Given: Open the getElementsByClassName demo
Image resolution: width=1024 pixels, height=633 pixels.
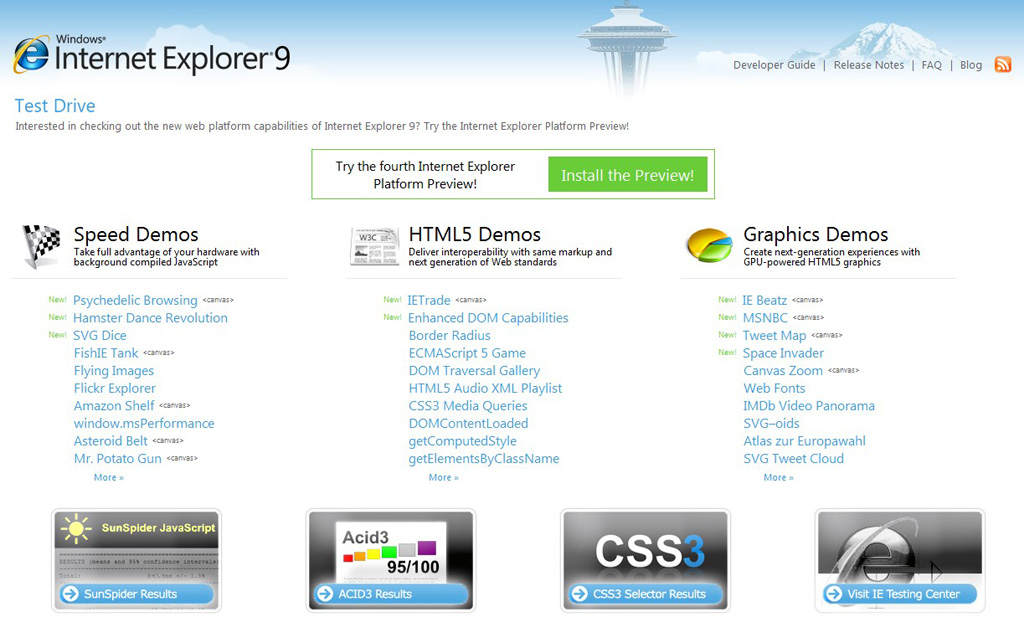Looking at the screenshot, I should pos(484,459).
